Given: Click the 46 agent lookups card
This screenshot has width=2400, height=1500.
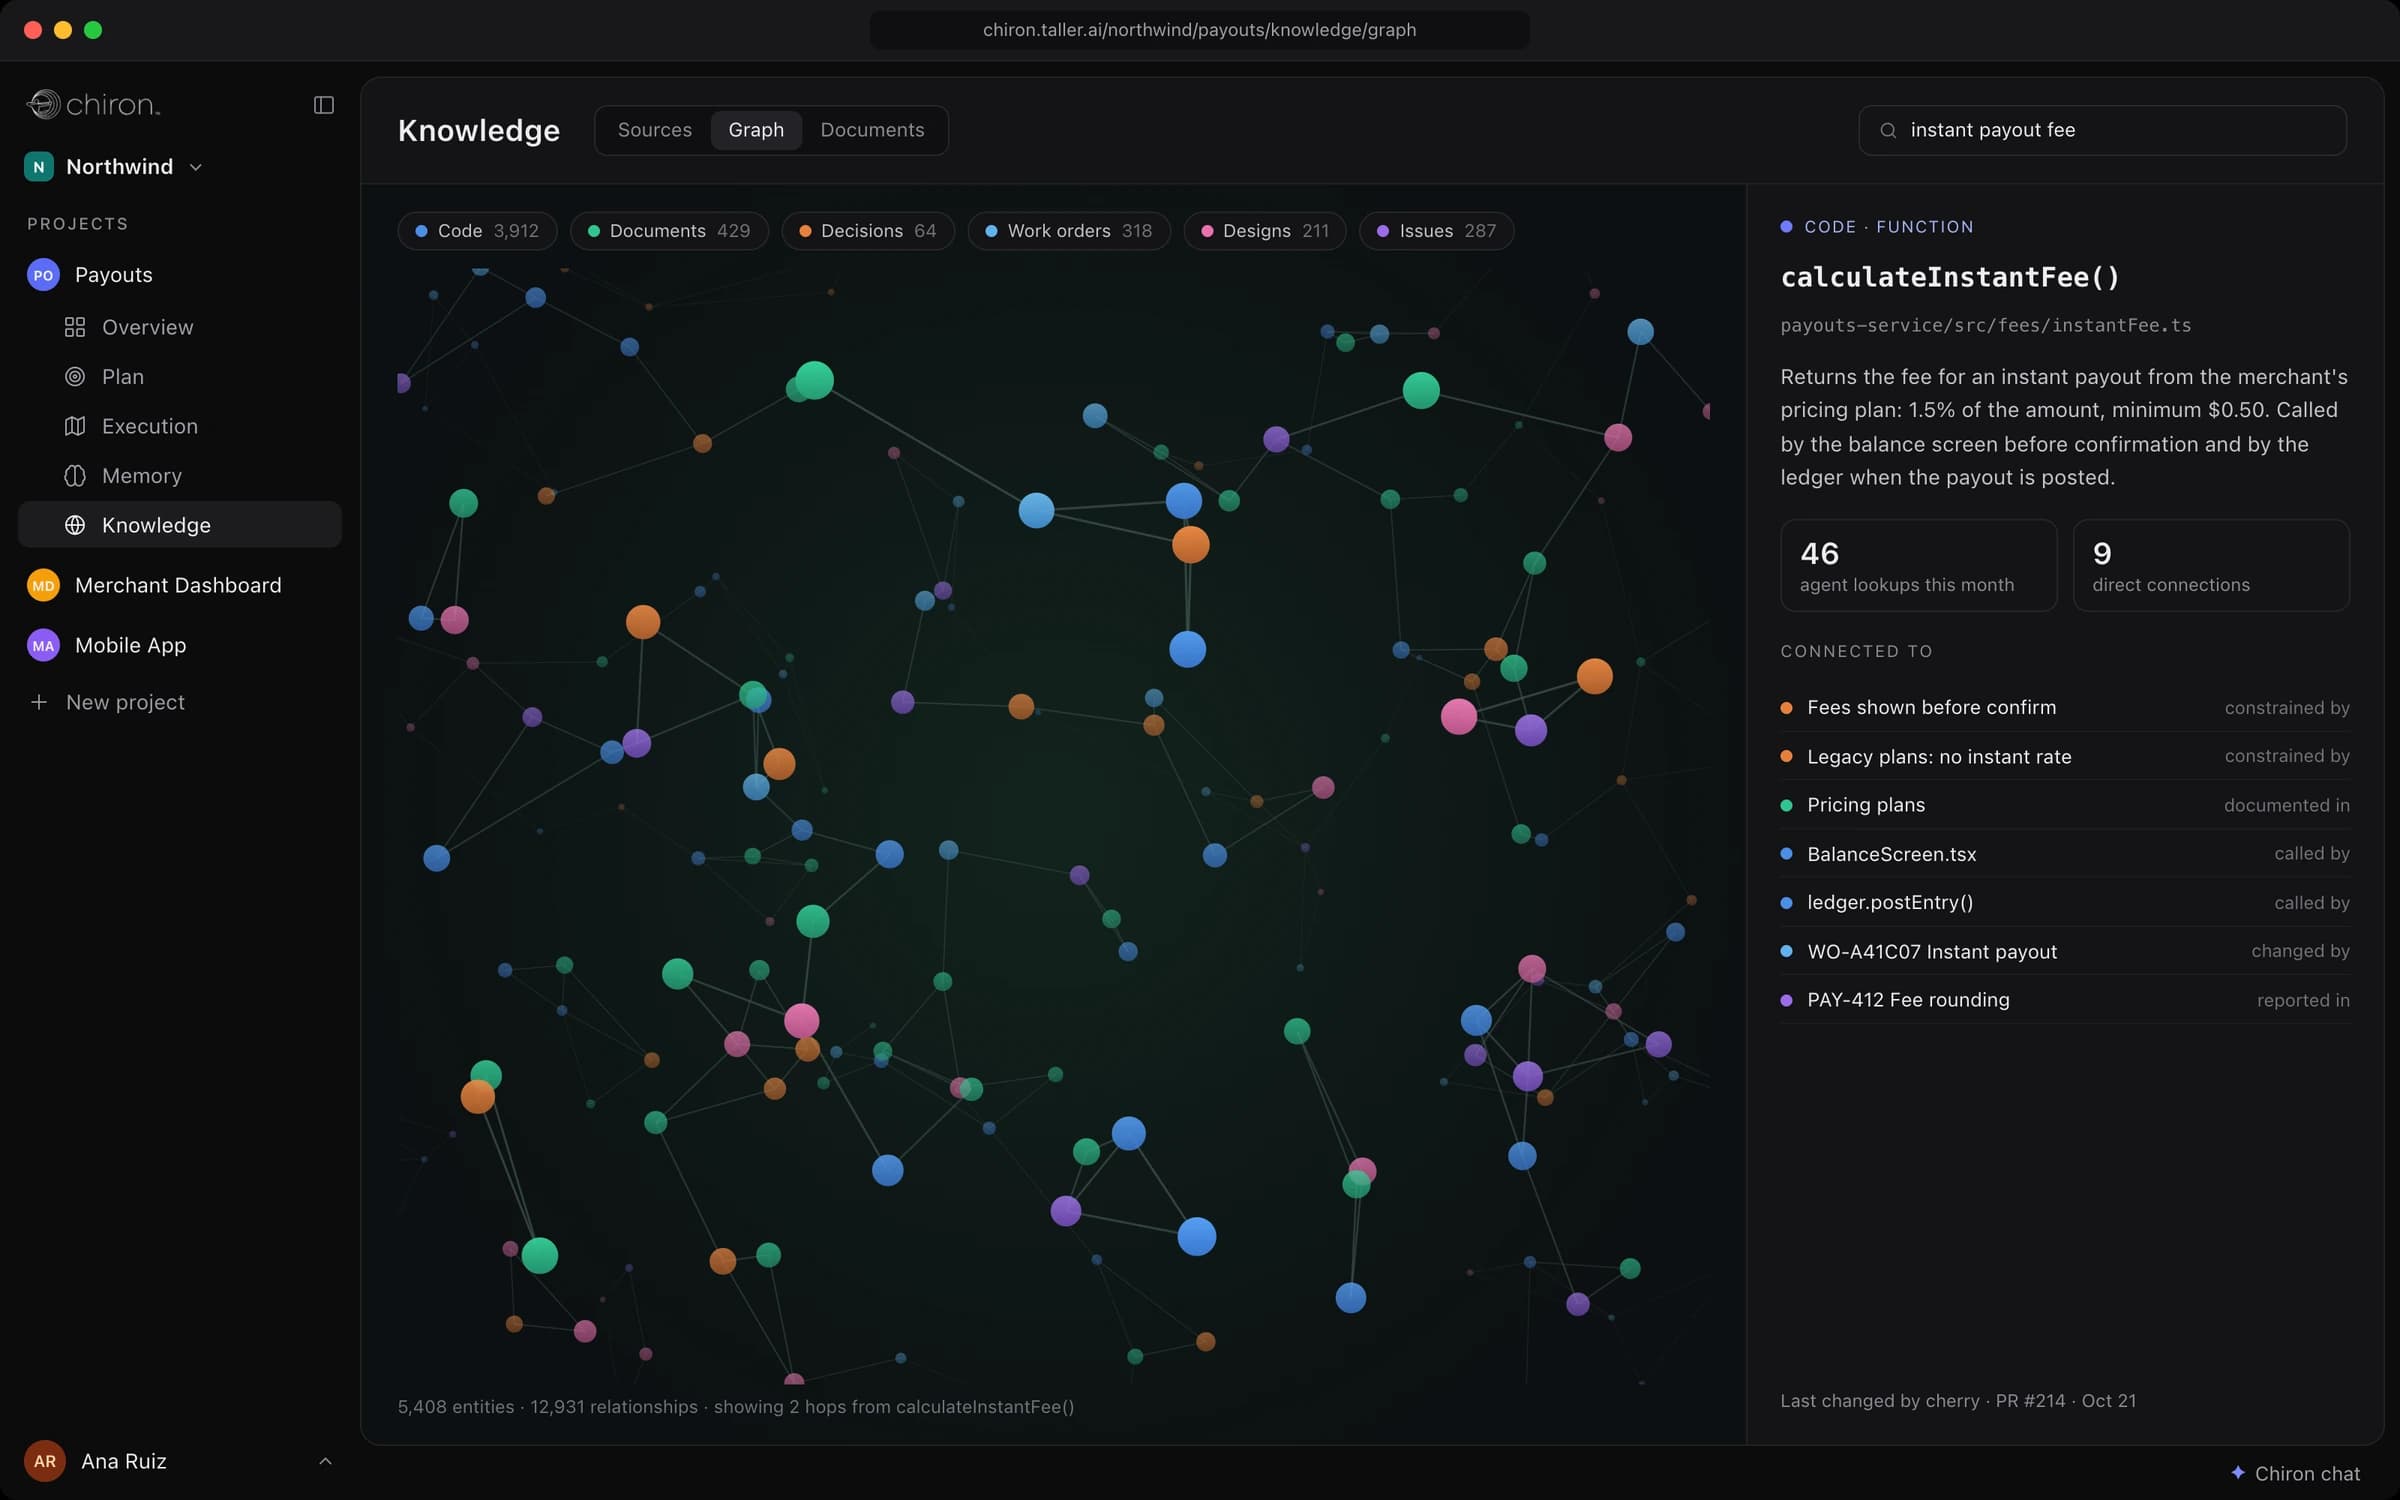Looking at the screenshot, I should (x=1918, y=565).
